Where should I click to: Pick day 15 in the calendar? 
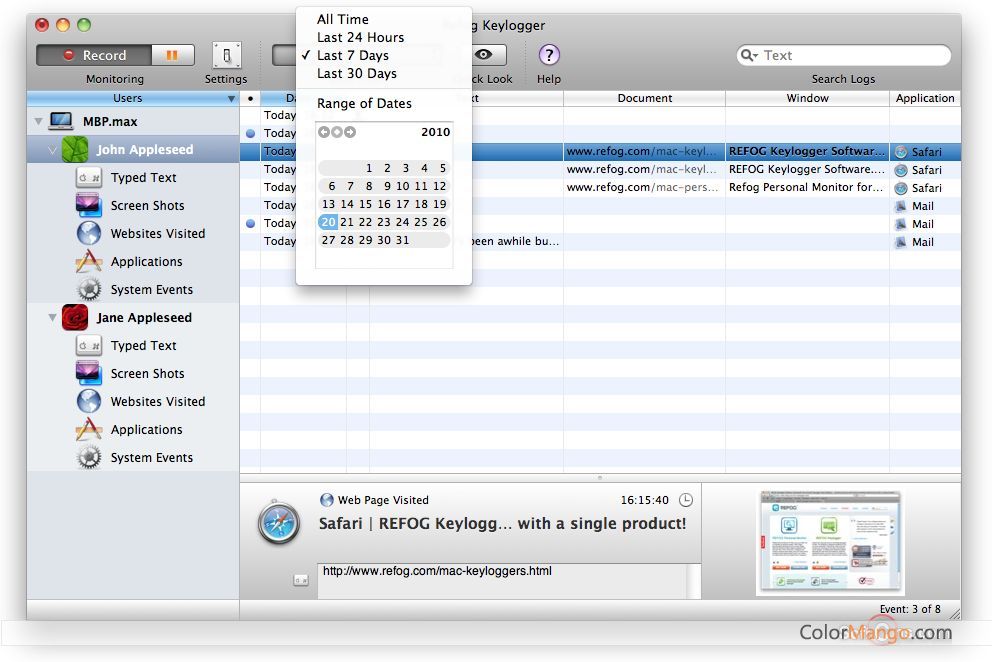(366, 204)
